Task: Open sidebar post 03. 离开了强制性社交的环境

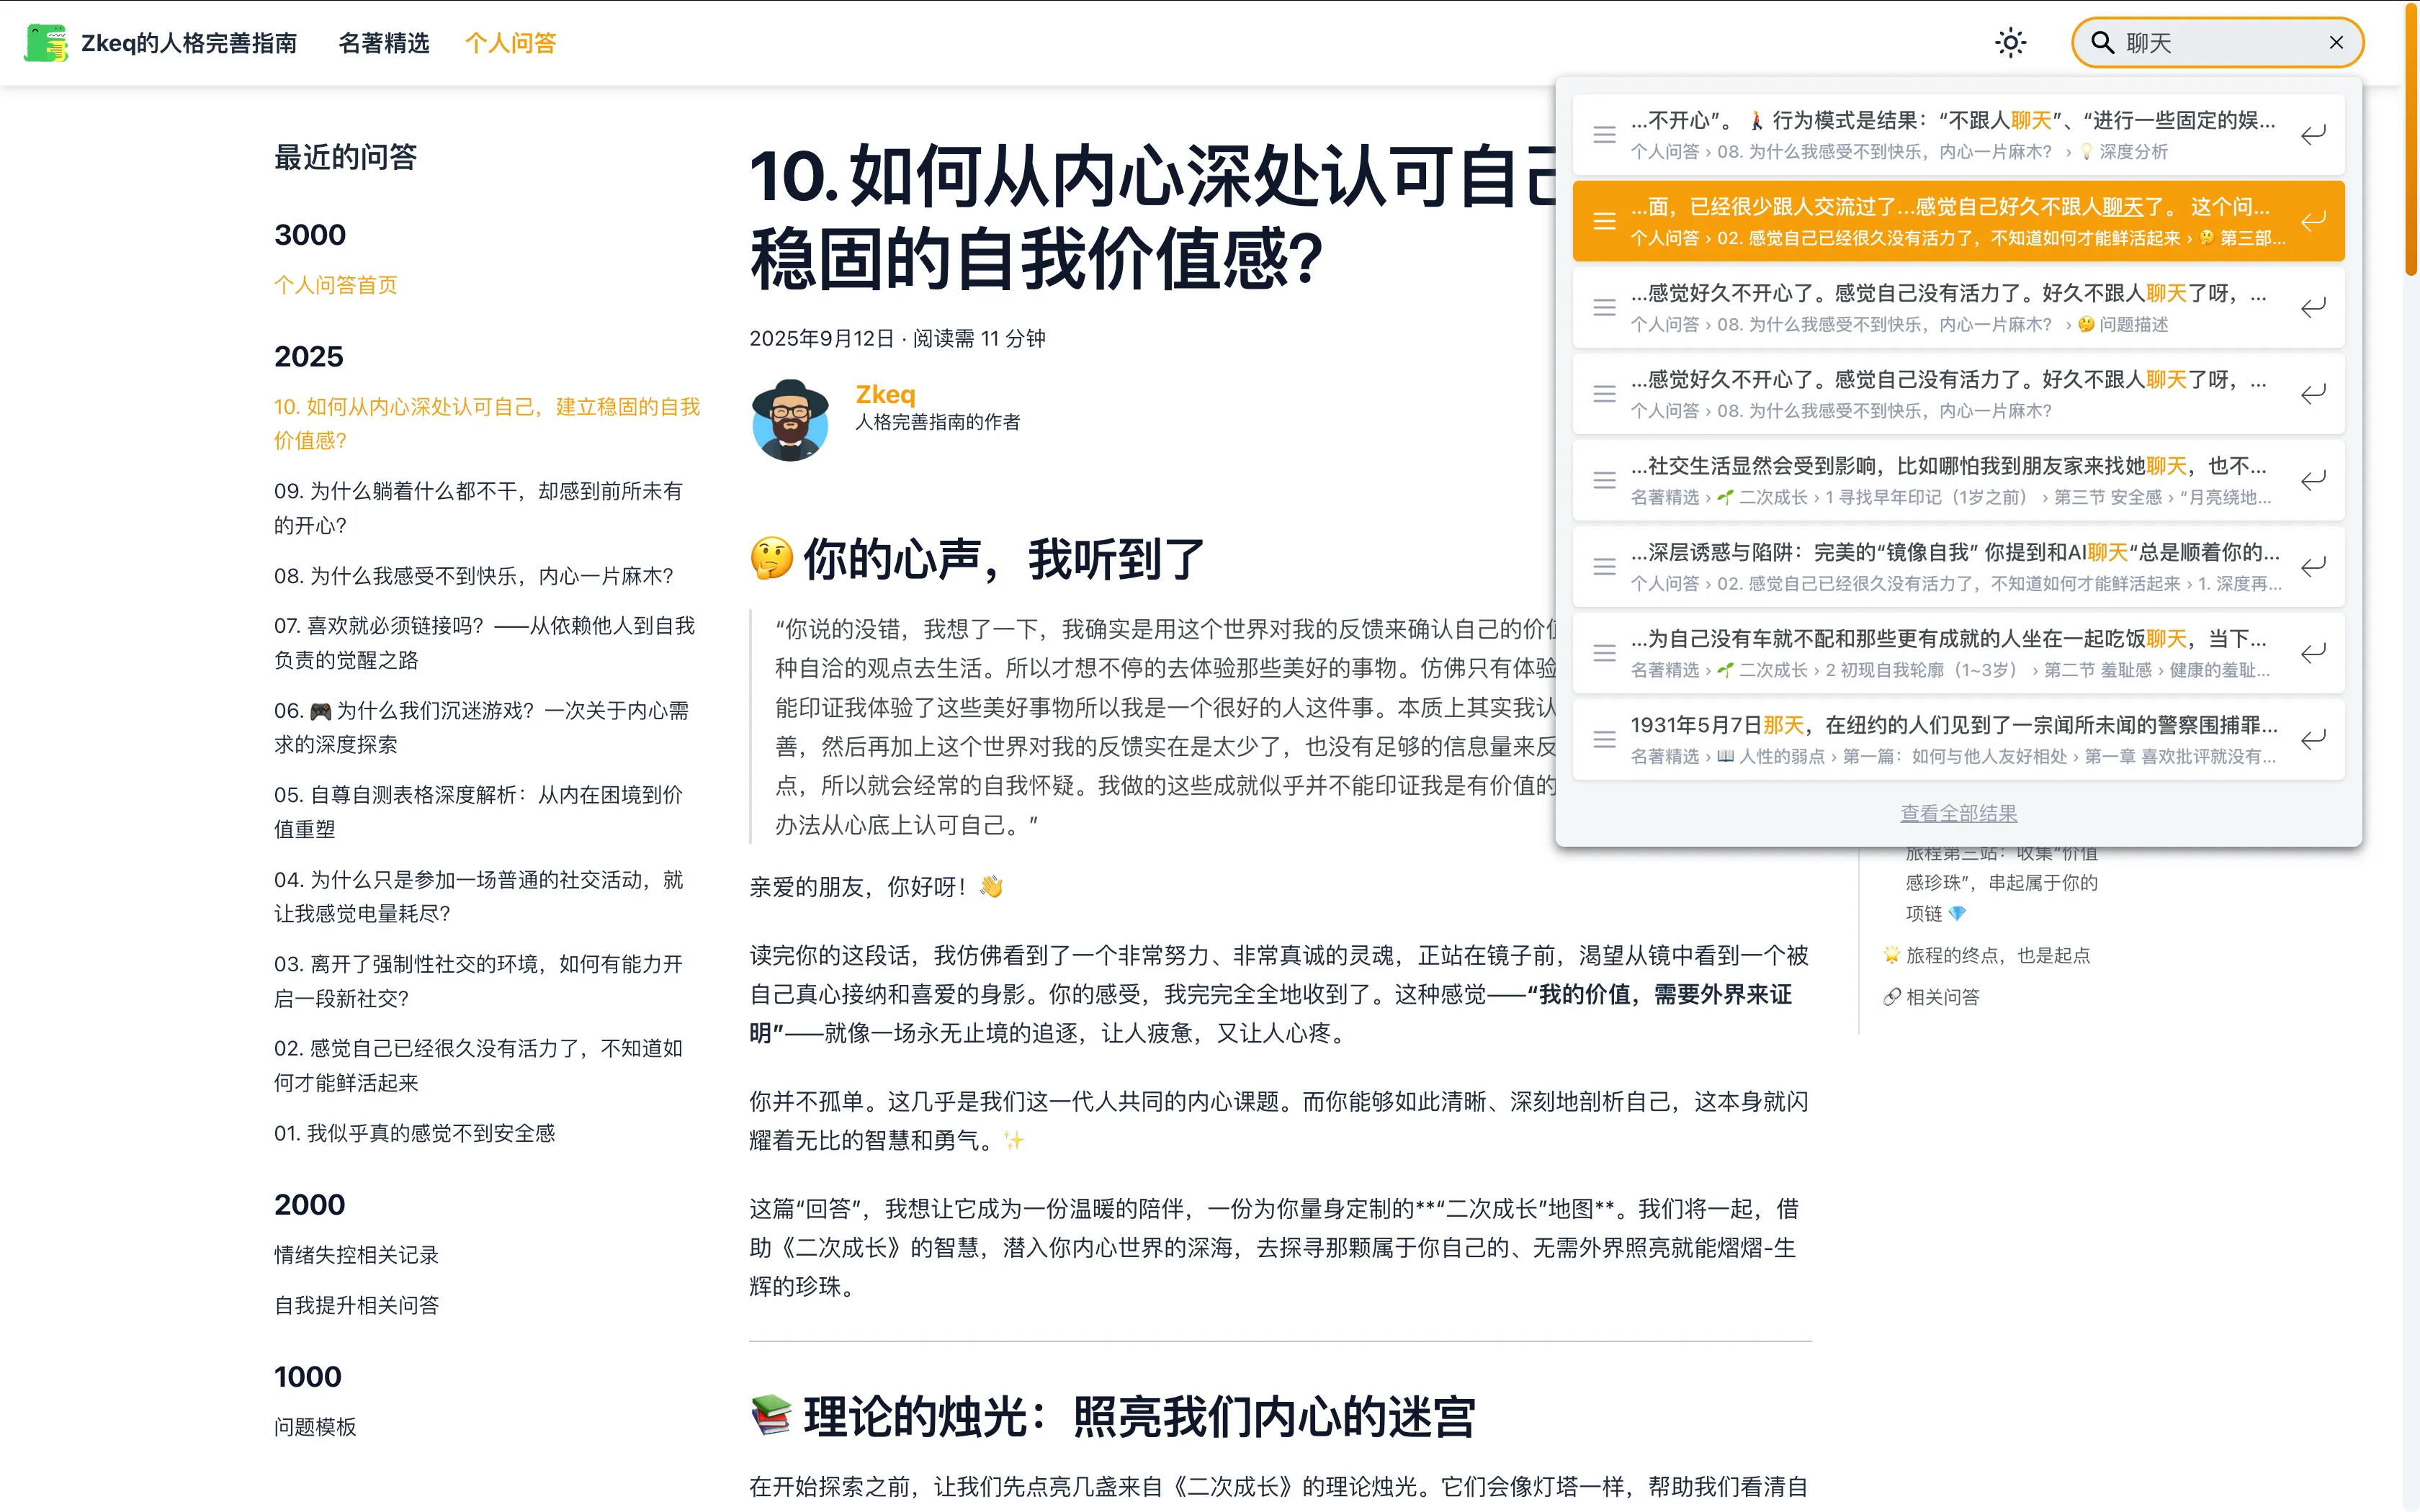Action: pyautogui.click(x=480, y=980)
